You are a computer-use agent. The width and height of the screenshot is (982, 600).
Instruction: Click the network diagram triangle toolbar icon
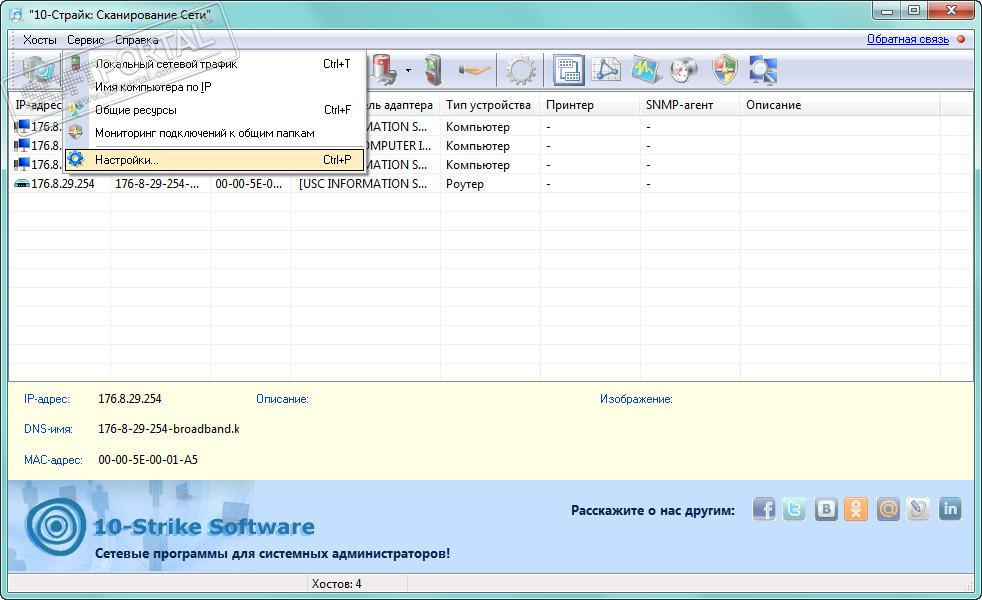[606, 70]
